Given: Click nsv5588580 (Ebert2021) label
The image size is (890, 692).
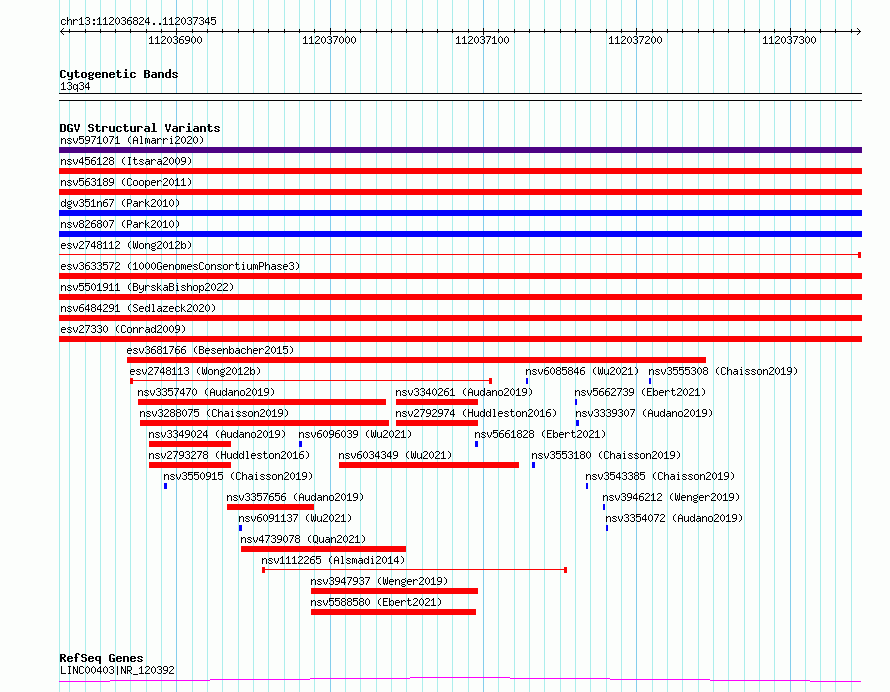Looking at the screenshot, I should click(376, 602).
